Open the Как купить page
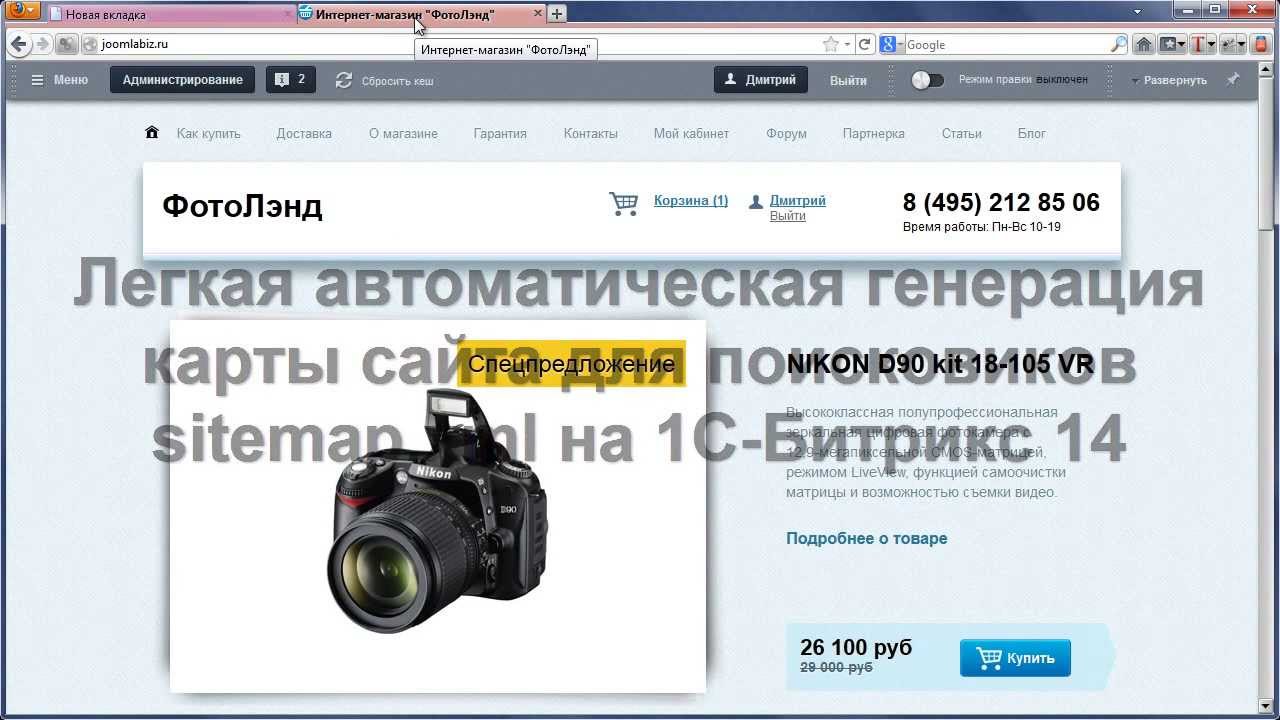This screenshot has height=720, width=1280. [x=209, y=133]
